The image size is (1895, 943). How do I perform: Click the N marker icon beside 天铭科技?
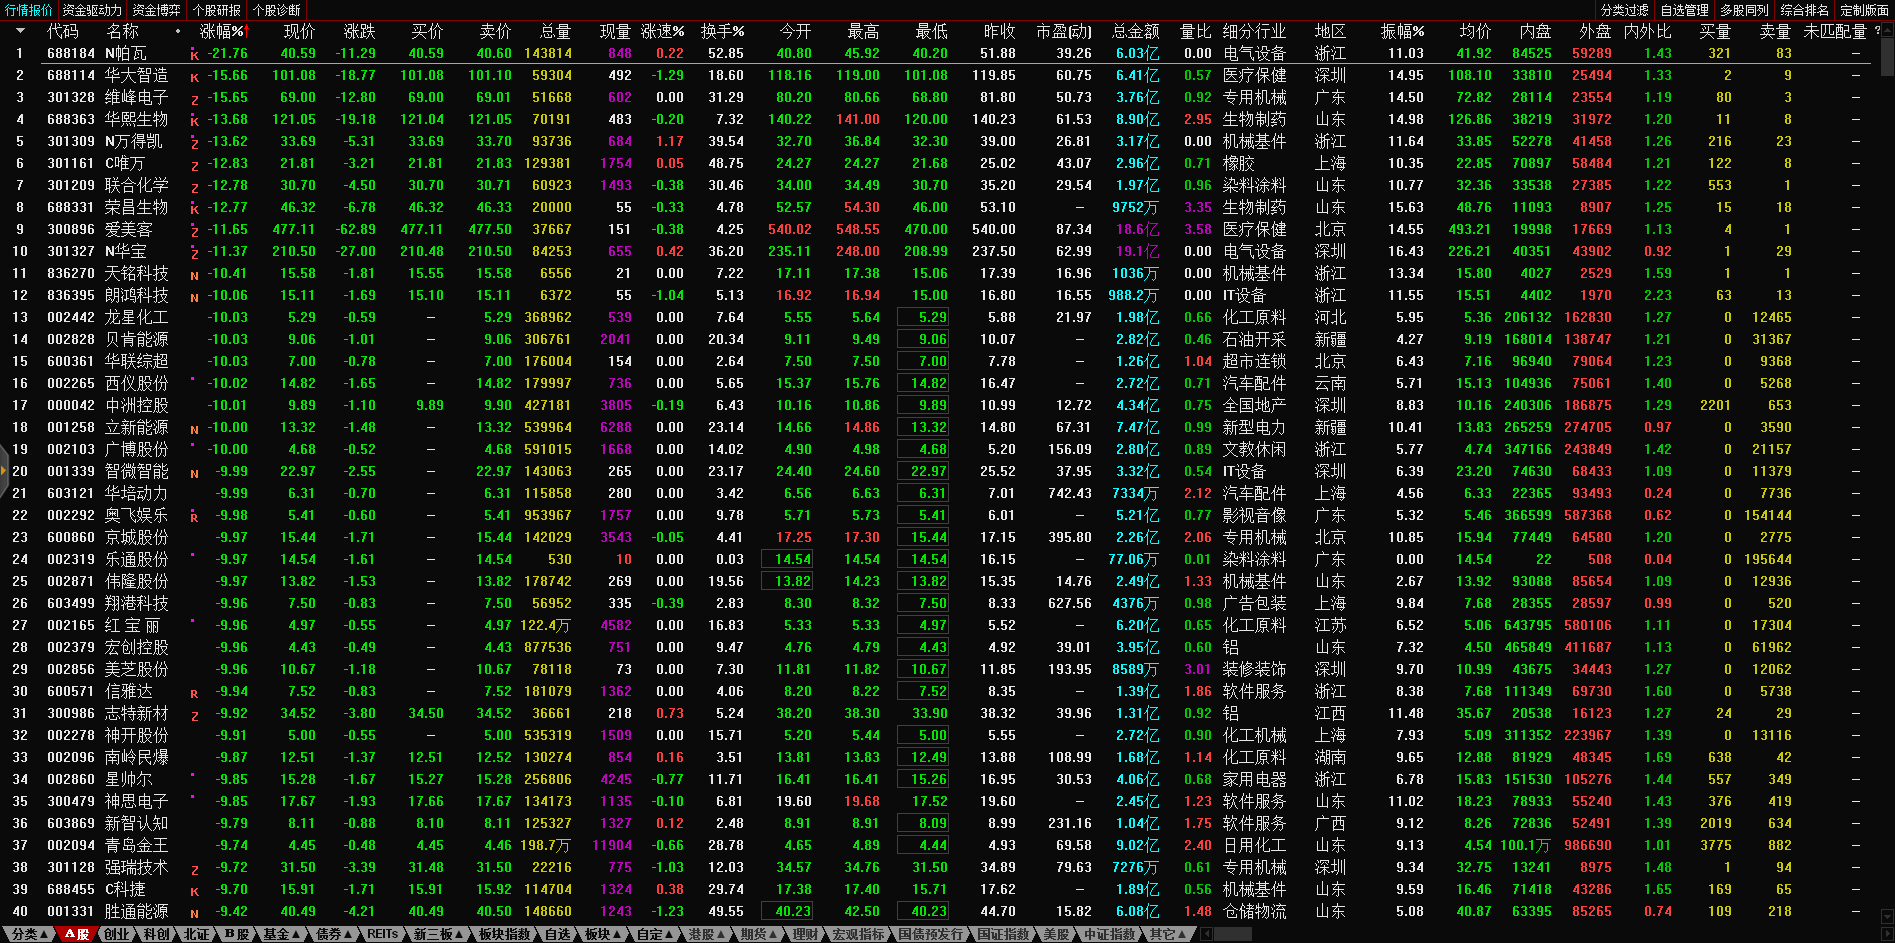(194, 275)
